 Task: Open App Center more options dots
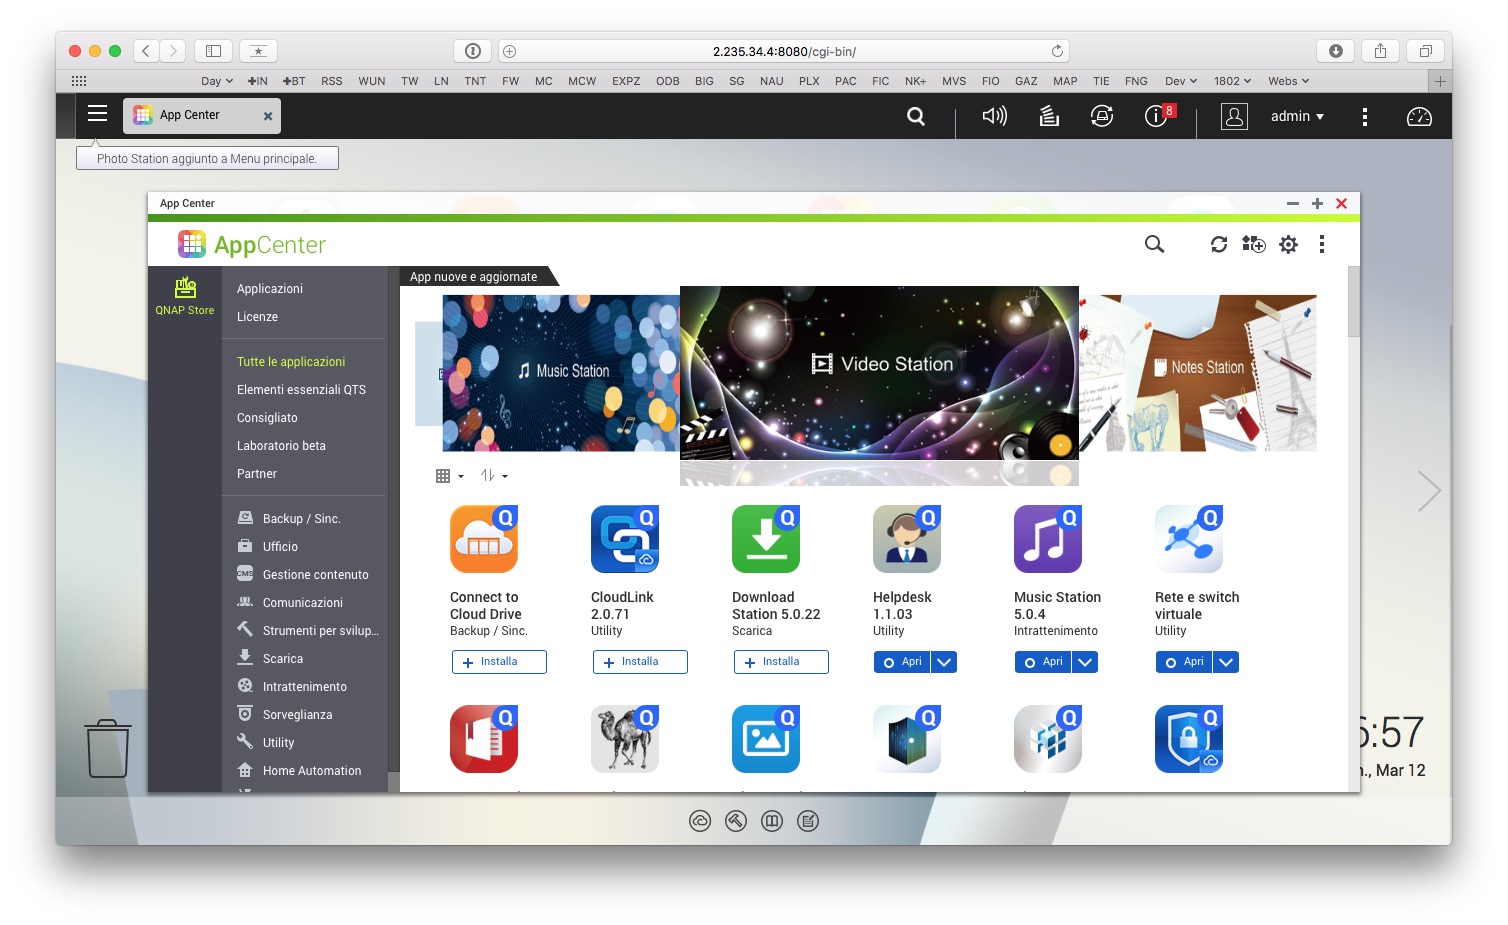1322,244
